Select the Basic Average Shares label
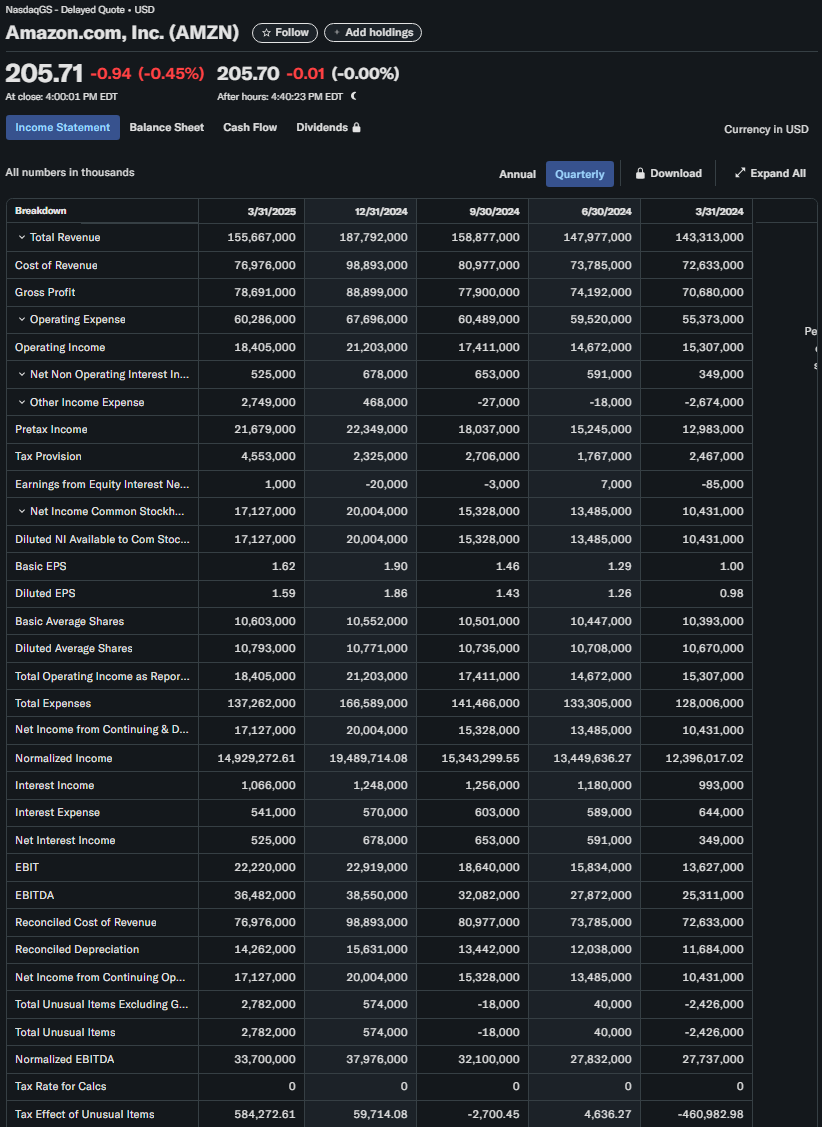The width and height of the screenshot is (822, 1127). 70,621
